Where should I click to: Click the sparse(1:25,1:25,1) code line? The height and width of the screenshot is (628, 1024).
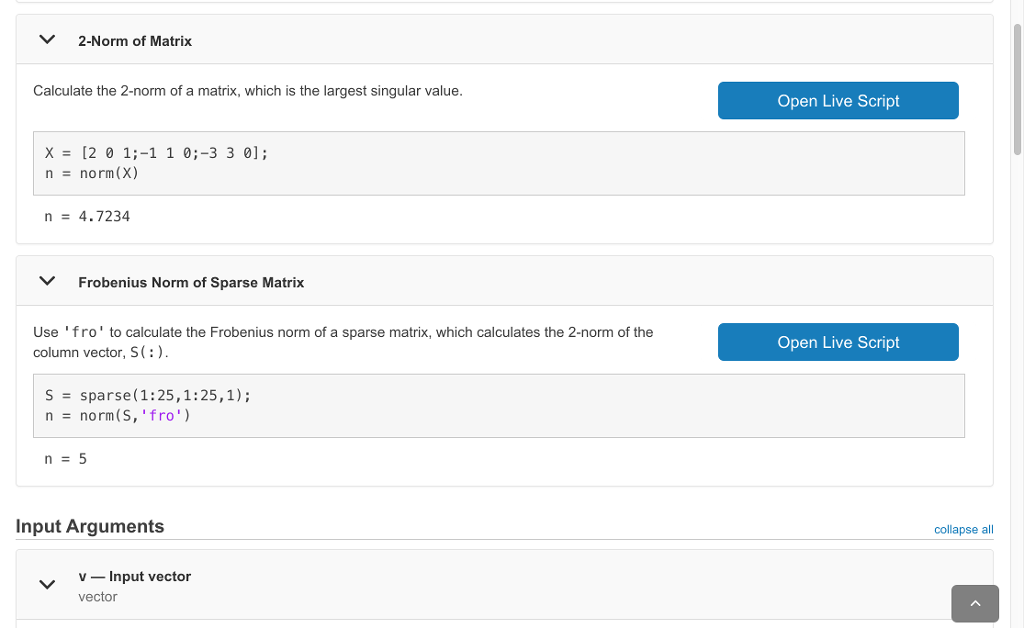[148, 395]
